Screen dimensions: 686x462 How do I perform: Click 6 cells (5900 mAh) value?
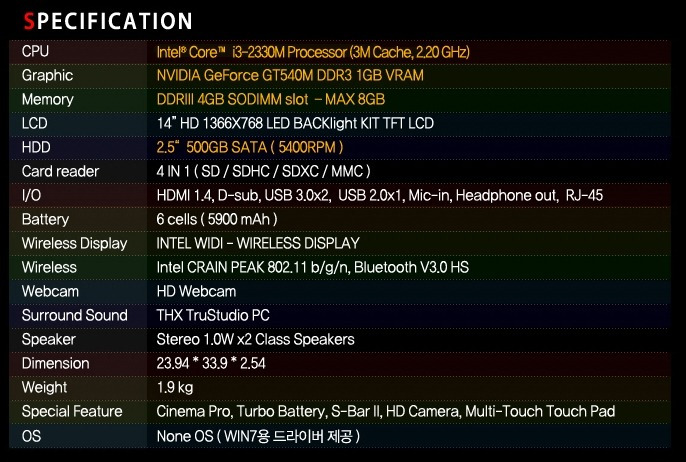(x=217, y=219)
